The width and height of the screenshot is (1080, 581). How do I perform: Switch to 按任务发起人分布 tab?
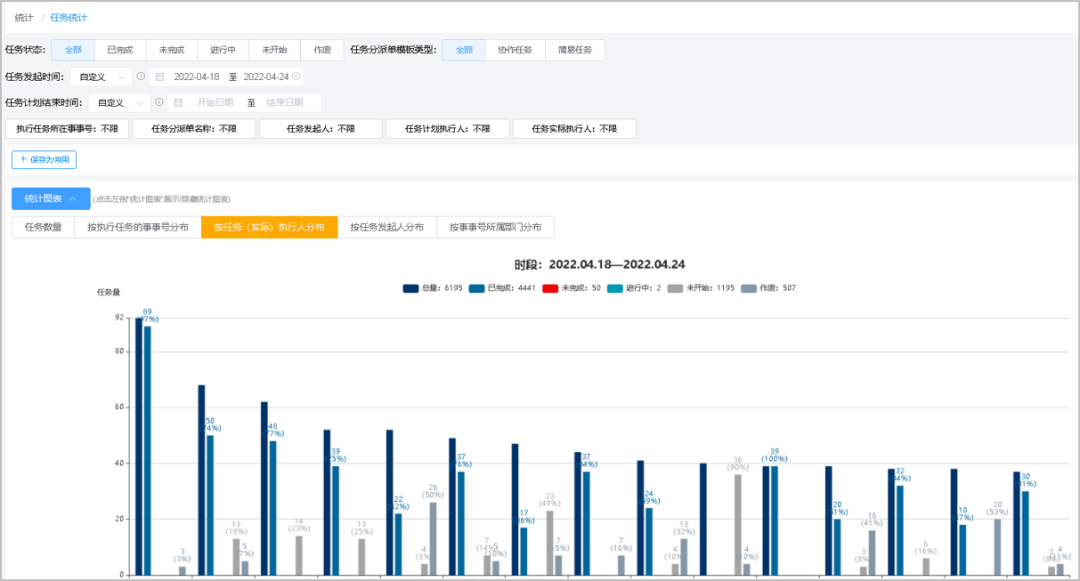[386, 227]
